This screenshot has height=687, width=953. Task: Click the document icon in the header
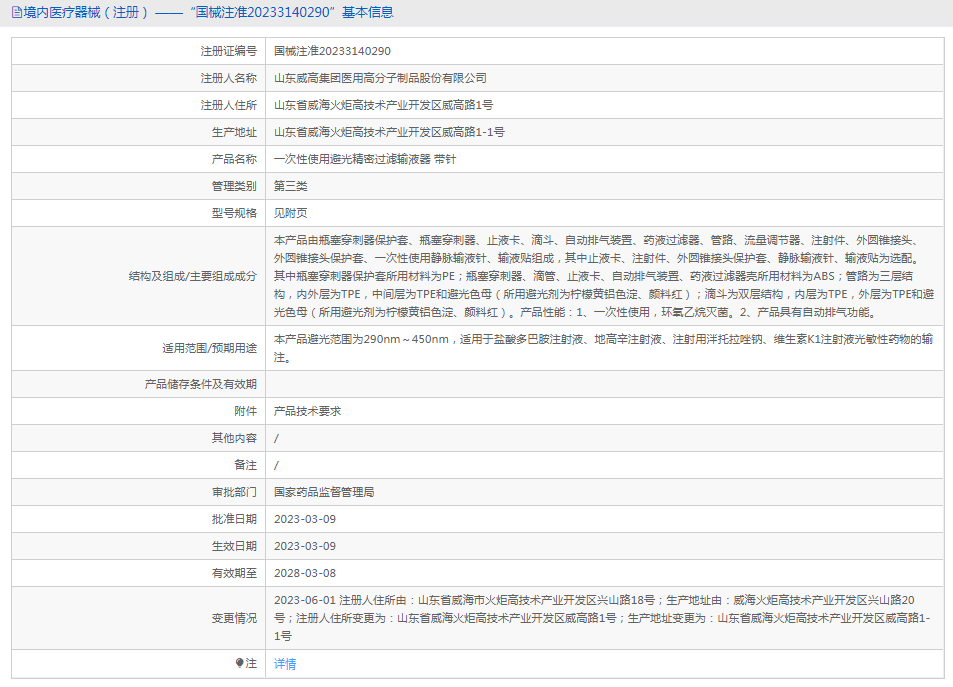(x=16, y=12)
